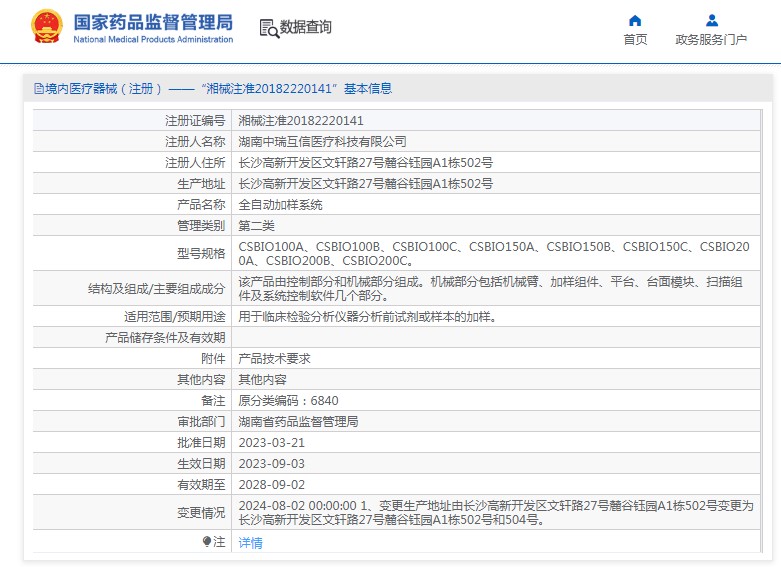Click the 生效日期 label
Viewport: 781px width, 567px height.
201,463
